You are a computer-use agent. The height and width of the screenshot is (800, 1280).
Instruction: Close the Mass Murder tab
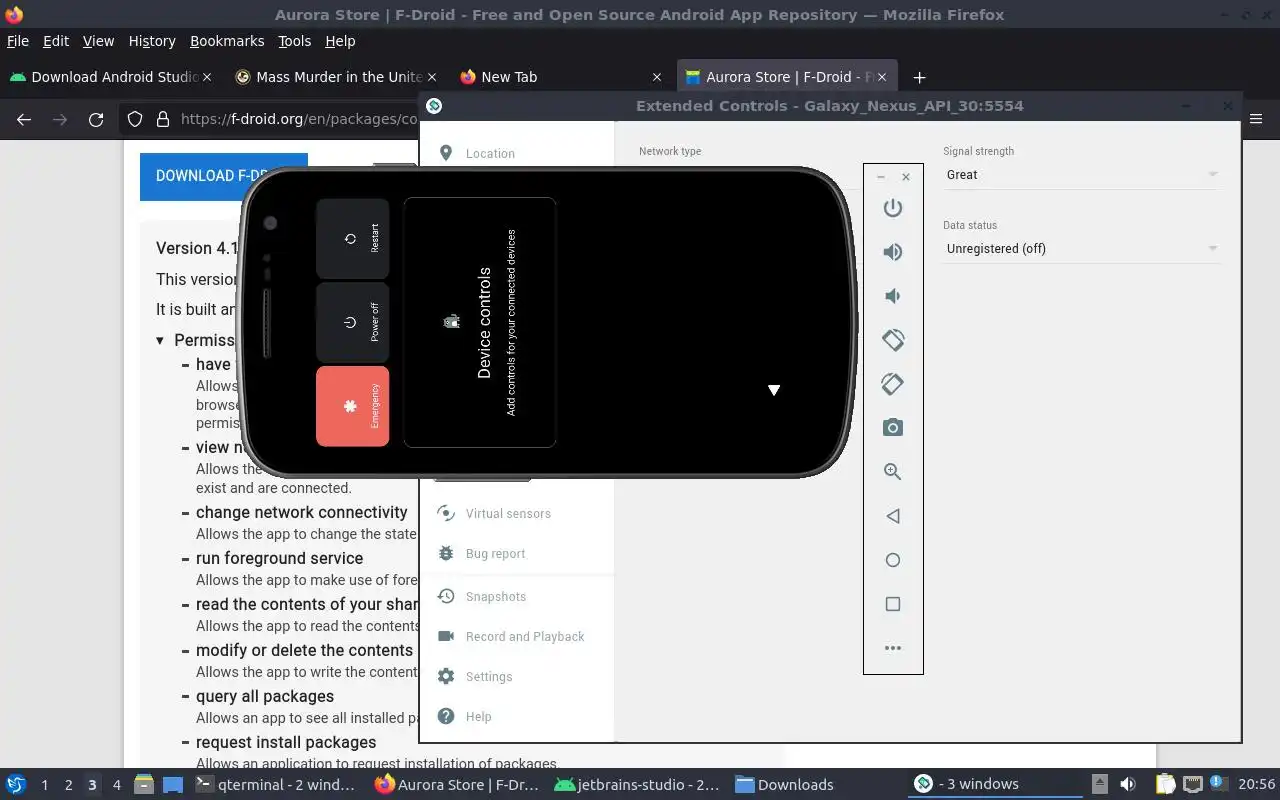432,77
